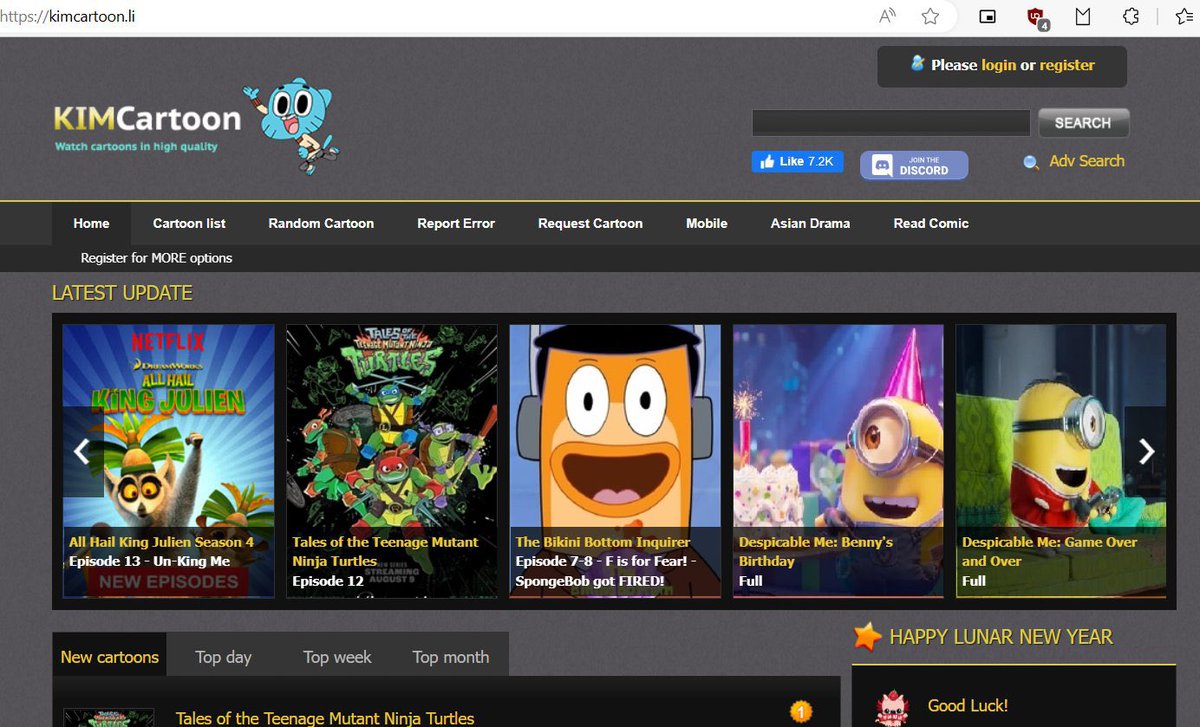Click the login link at the top

click(x=997, y=65)
